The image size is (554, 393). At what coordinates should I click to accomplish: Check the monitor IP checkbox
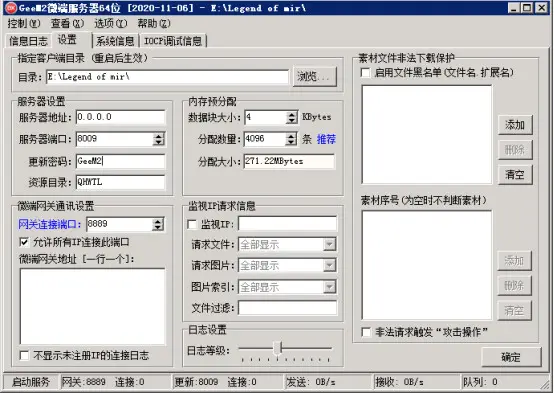pyautogui.click(x=192, y=224)
